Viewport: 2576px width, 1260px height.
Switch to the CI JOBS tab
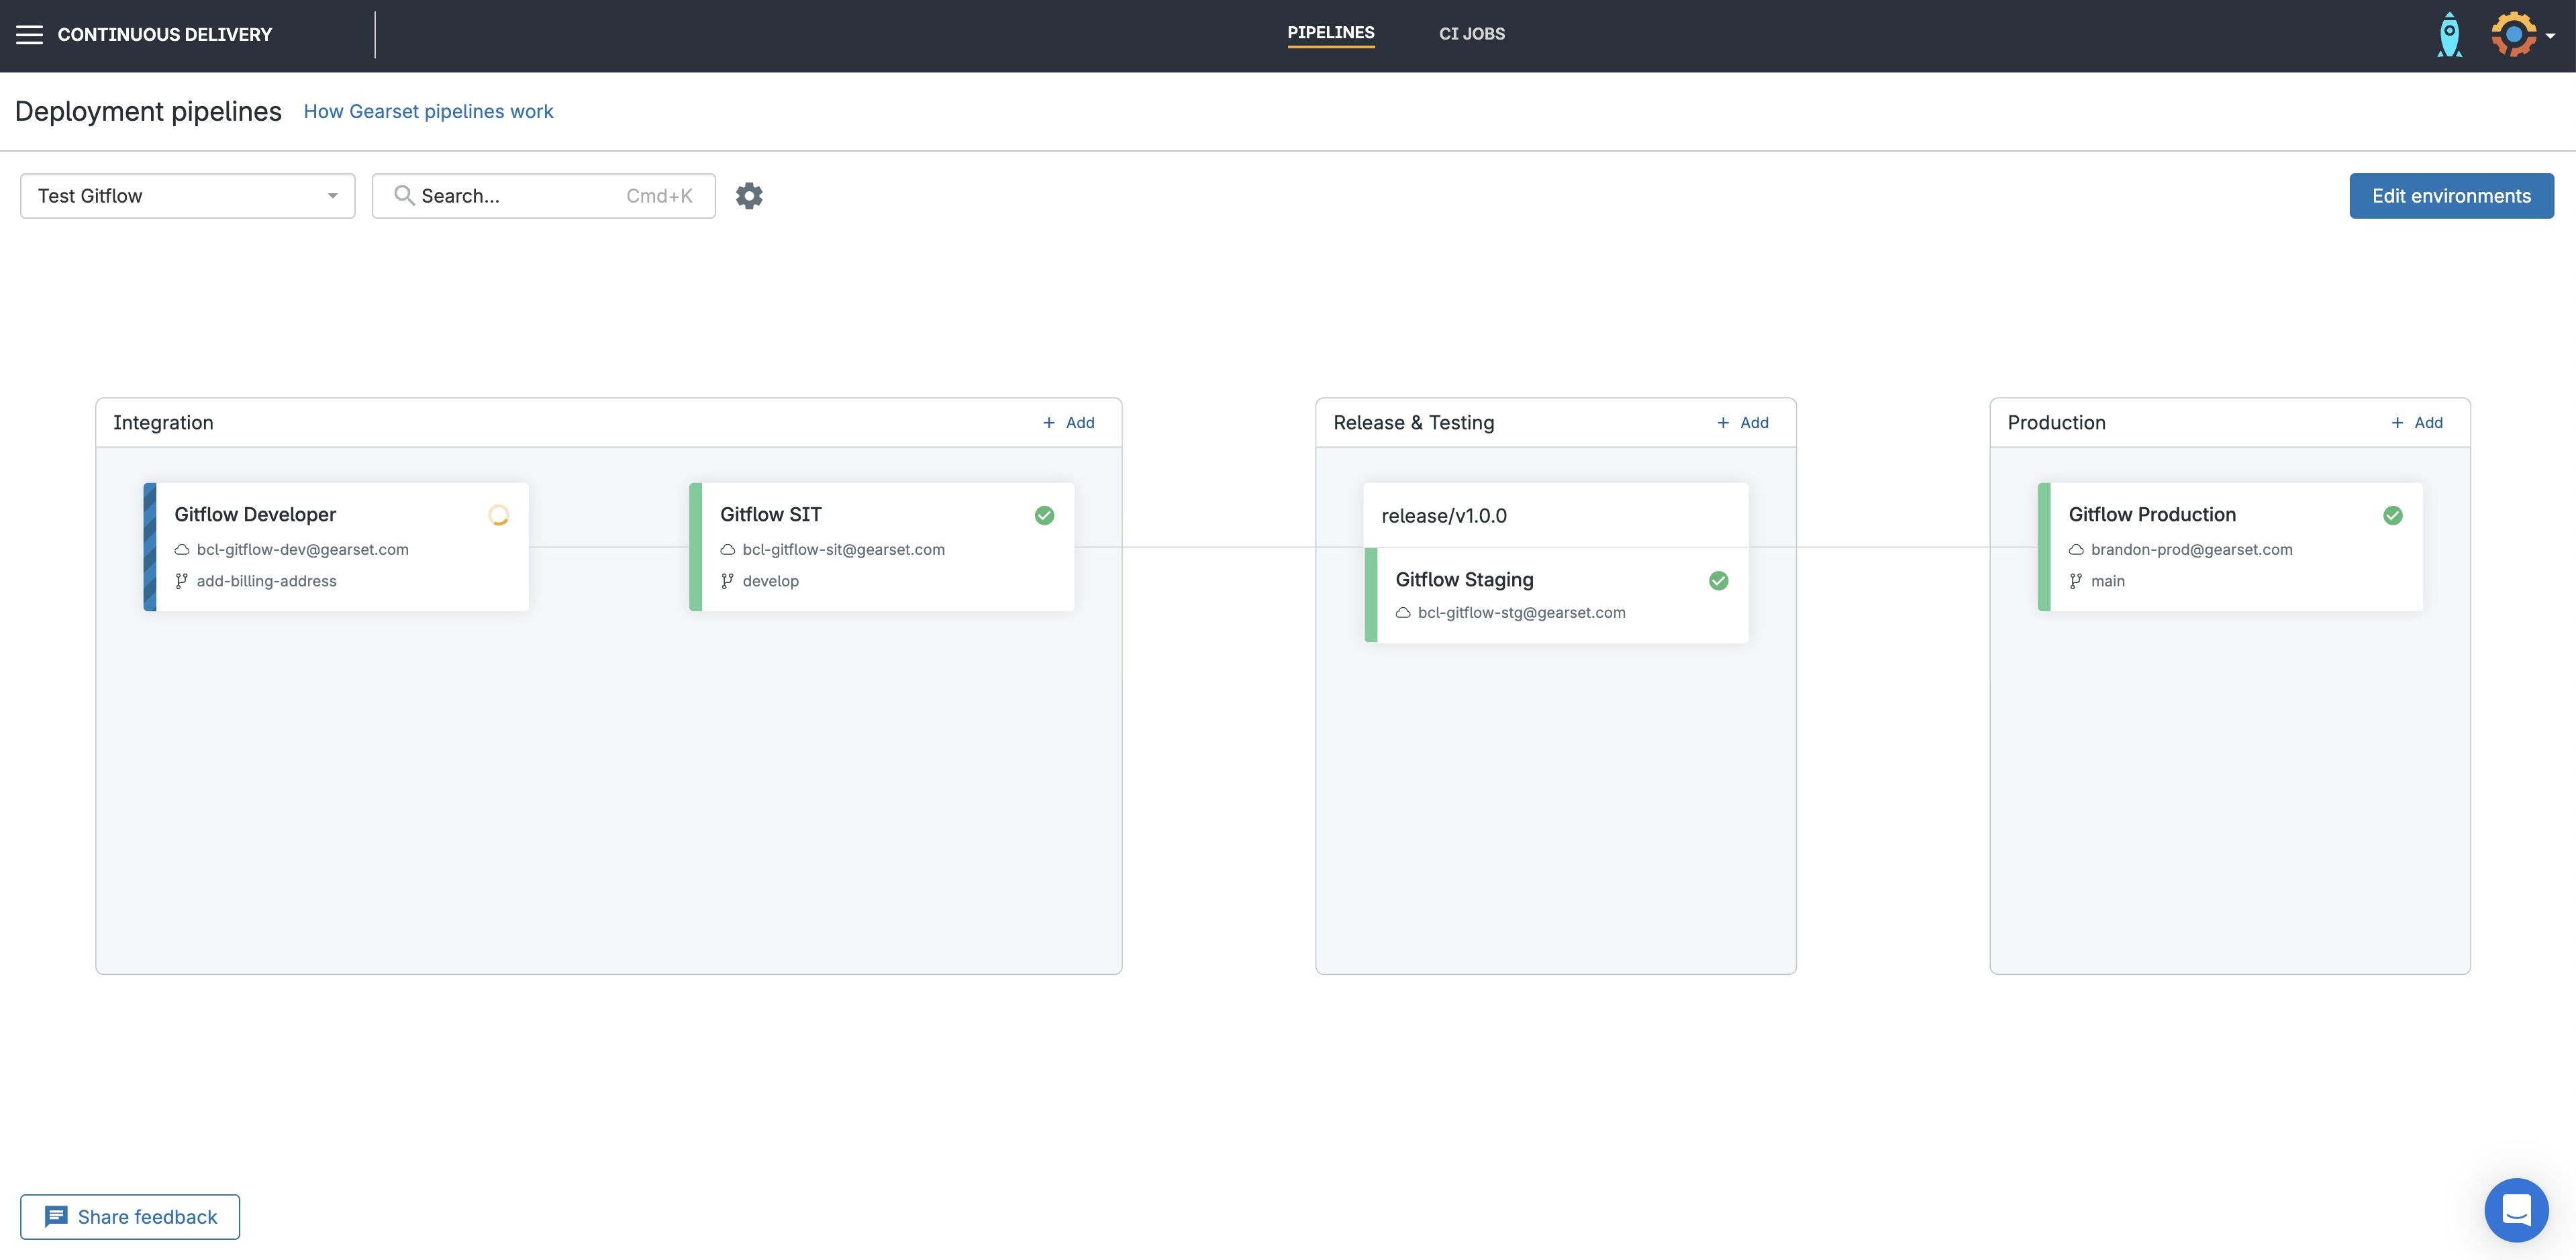(x=1472, y=33)
